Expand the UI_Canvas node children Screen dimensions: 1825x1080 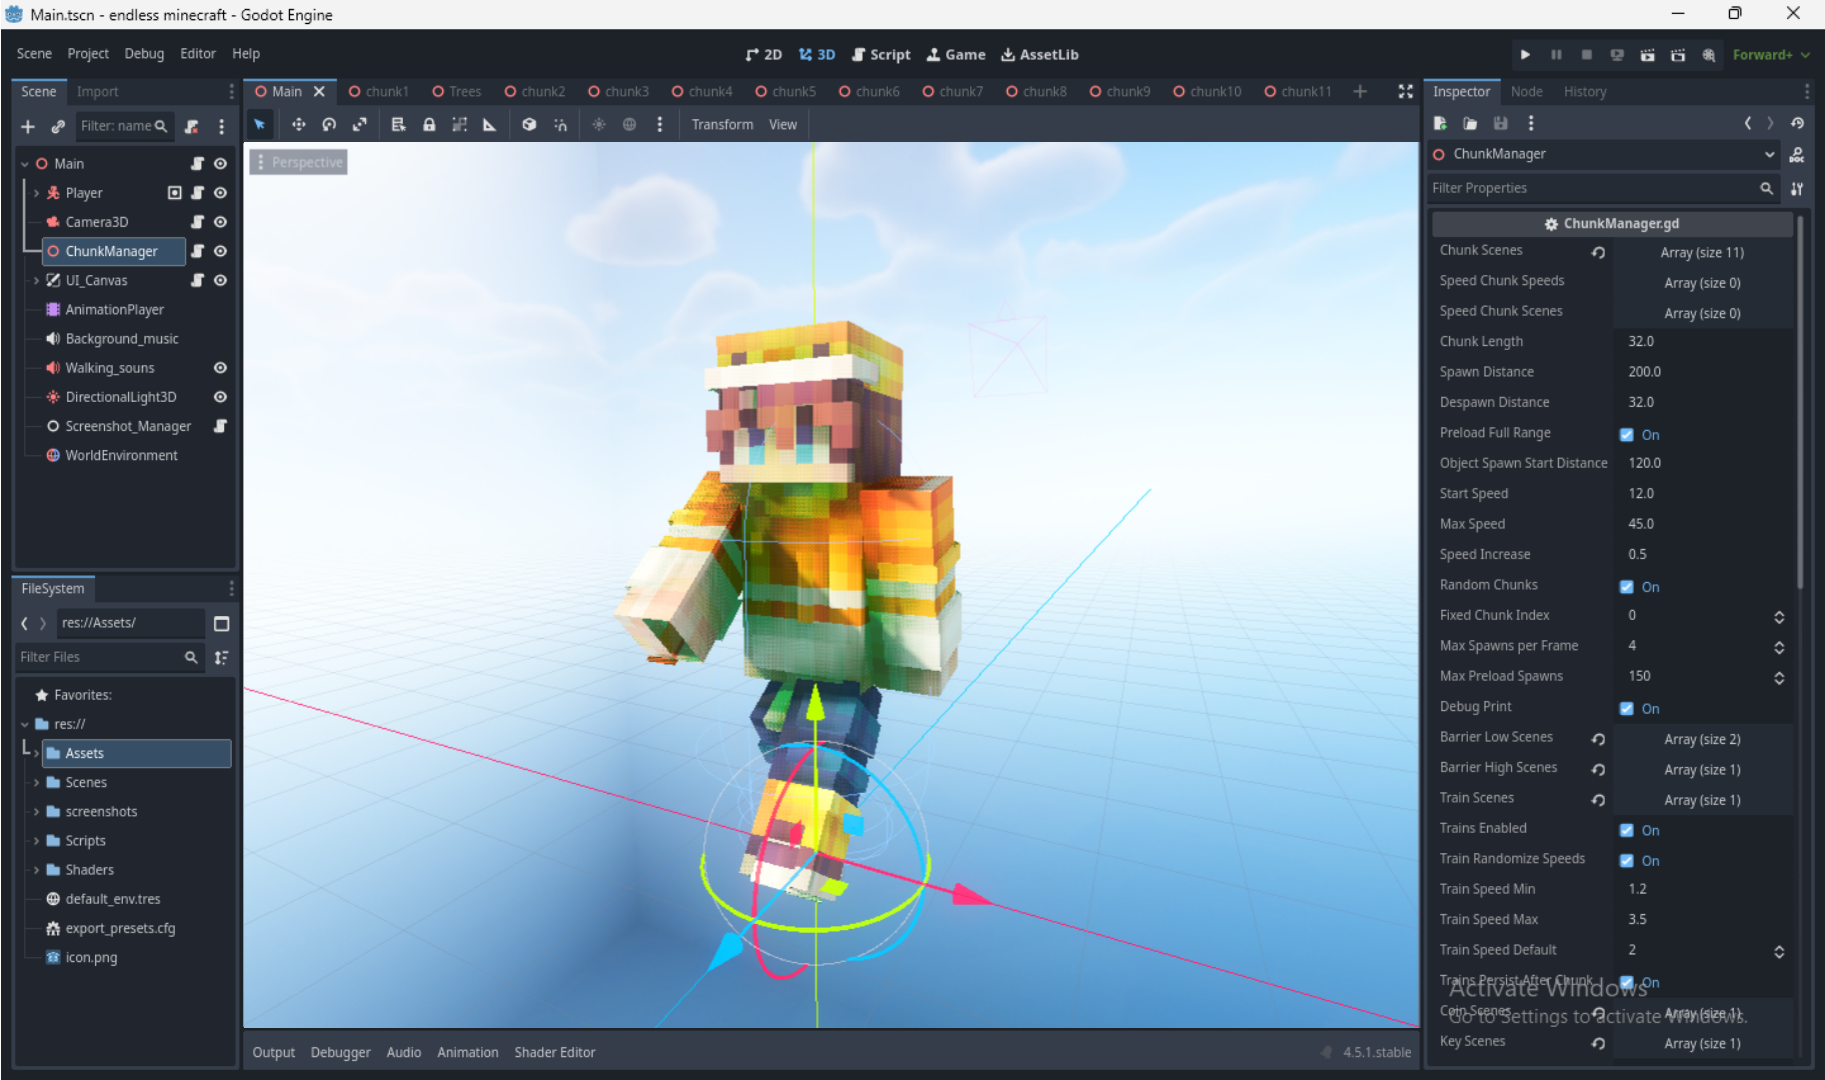pyautogui.click(x=36, y=280)
